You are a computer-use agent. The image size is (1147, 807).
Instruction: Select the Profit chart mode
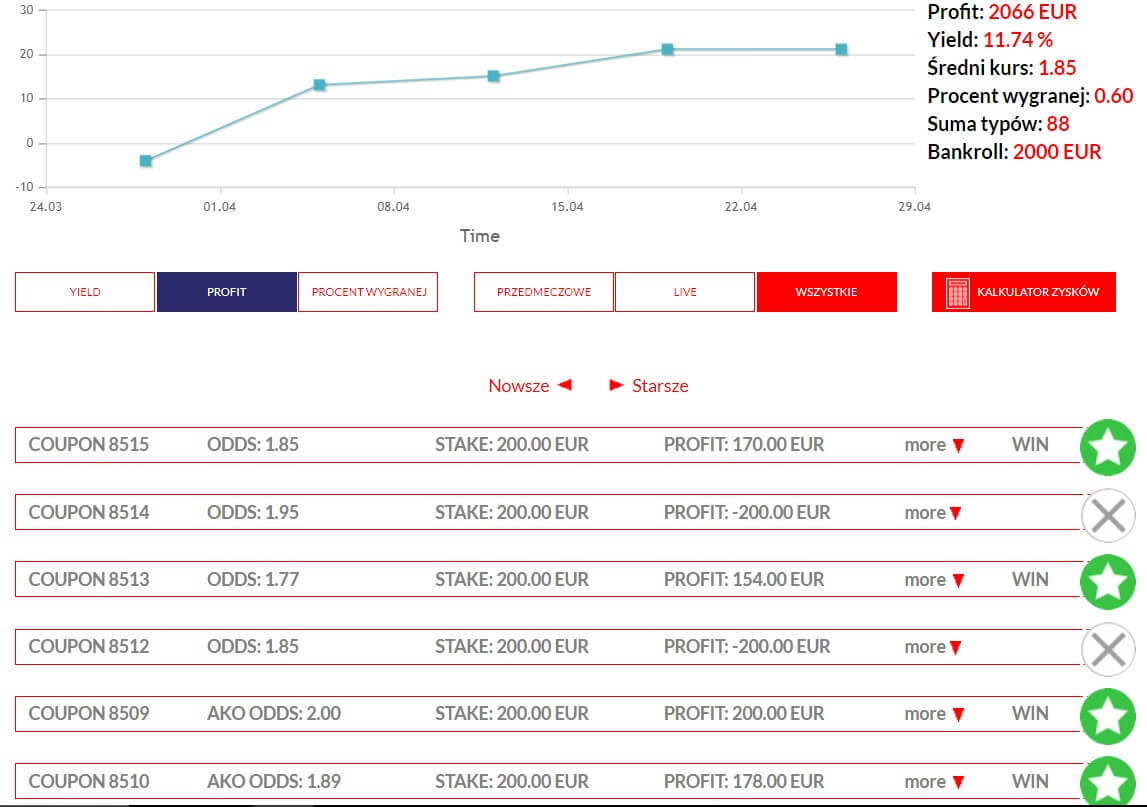tap(226, 292)
